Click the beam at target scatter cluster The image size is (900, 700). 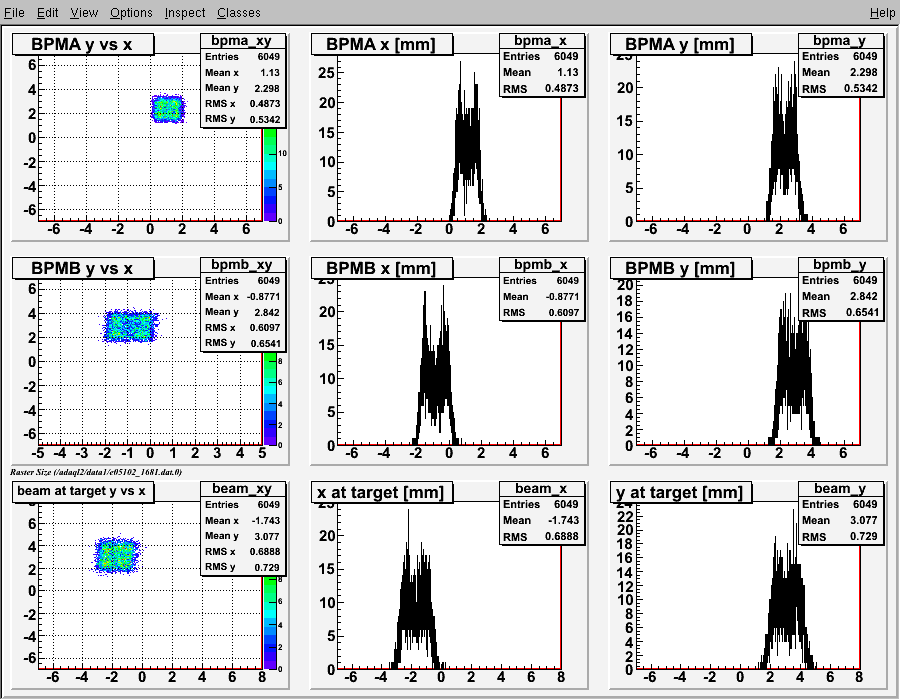(118, 555)
